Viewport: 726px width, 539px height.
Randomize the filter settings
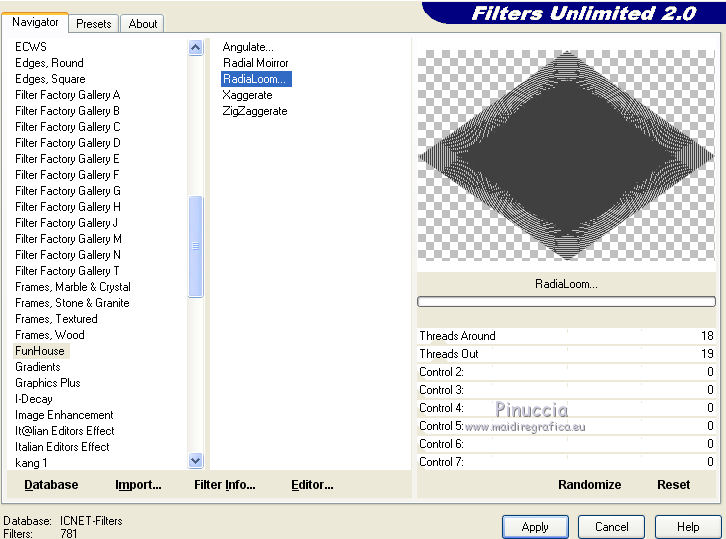coord(589,485)
